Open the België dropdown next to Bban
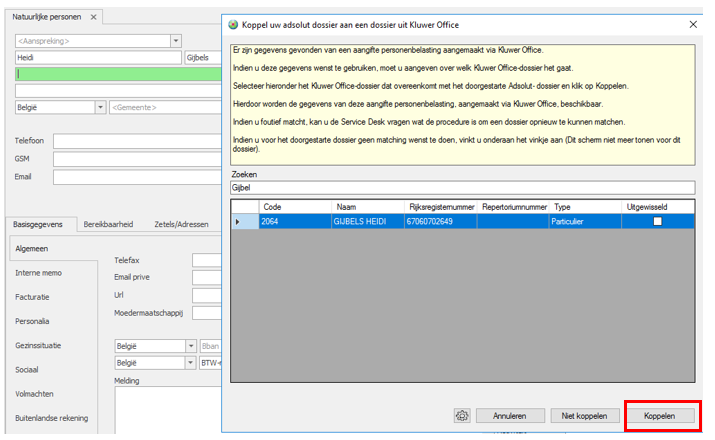Image resolution: width=715 pixels, height=440 pixels. pyautogui.click(x=190, y=346)
